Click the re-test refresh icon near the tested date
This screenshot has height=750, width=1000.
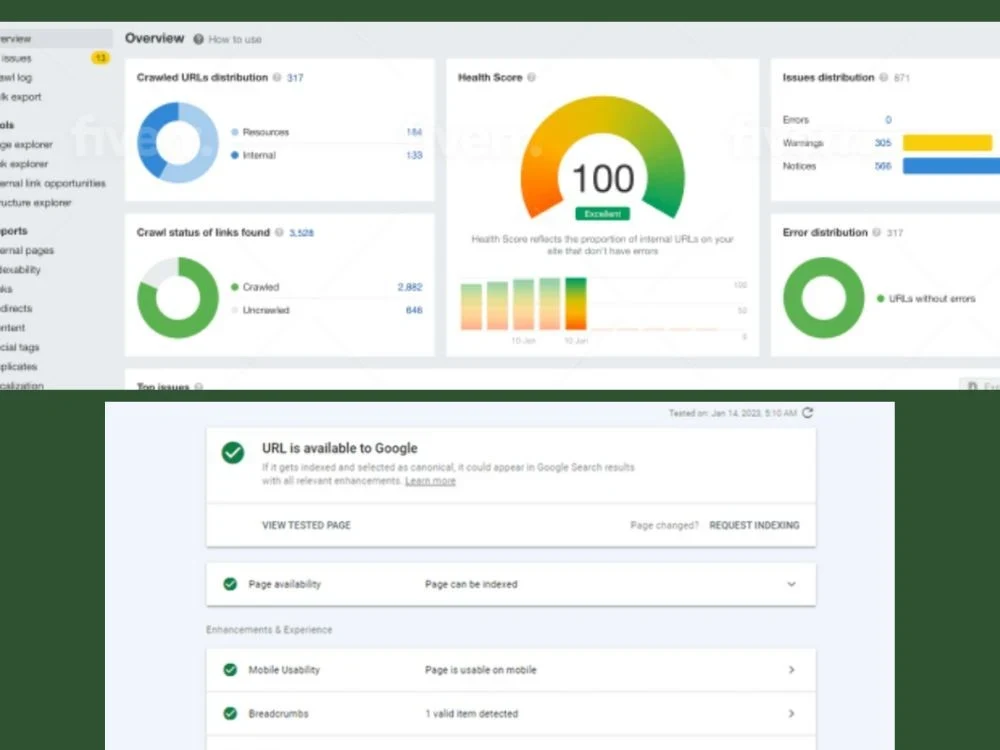[x=807, y=411]
